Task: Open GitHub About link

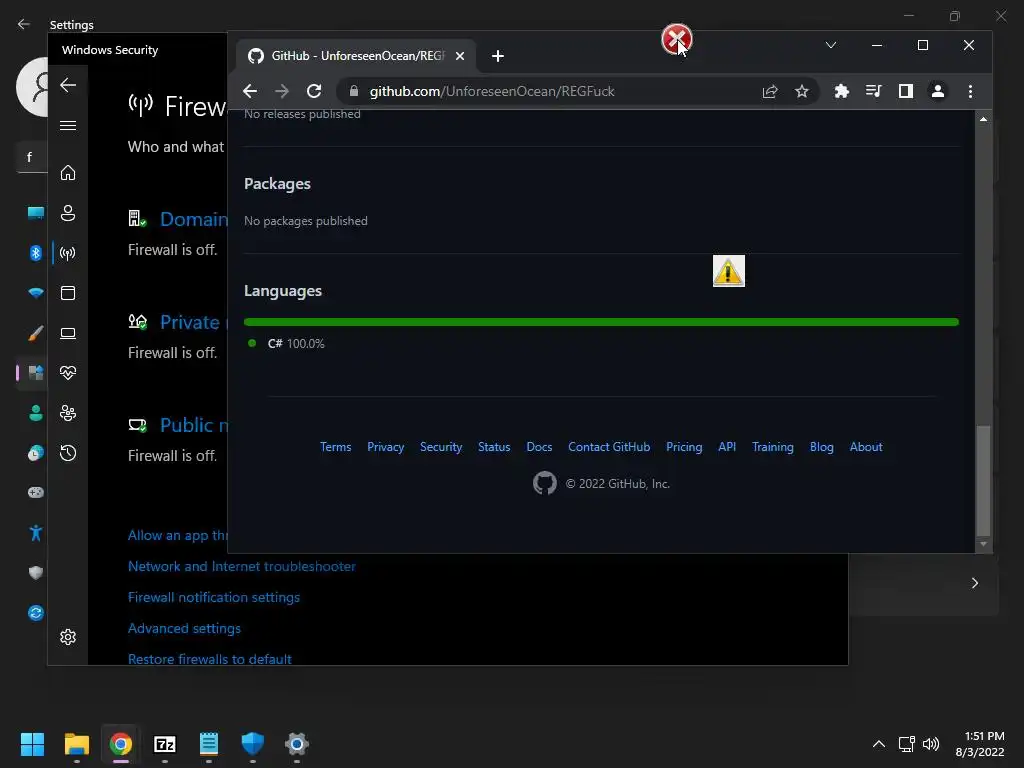Action: (x=866, y=447)
